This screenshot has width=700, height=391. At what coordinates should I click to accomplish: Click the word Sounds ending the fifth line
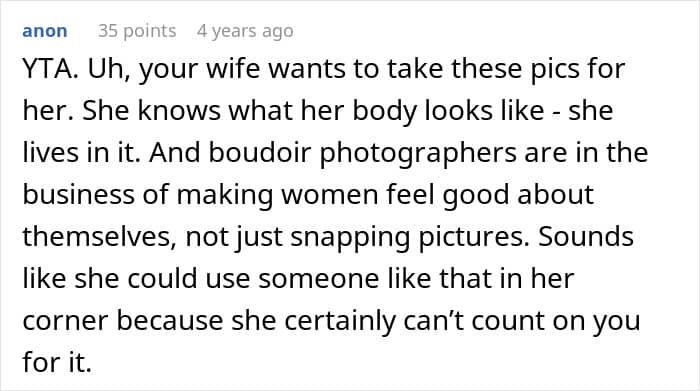coord(585,236)
